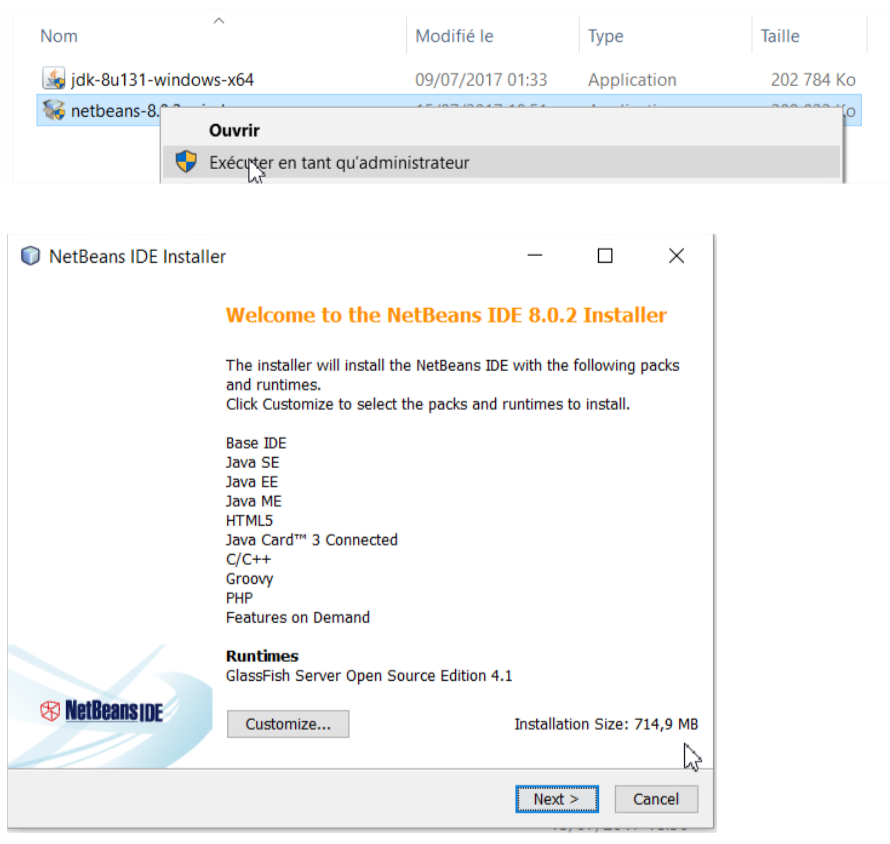Open the Customize... packs dialog
The image size is (890, 844).
tap(288, 724)
